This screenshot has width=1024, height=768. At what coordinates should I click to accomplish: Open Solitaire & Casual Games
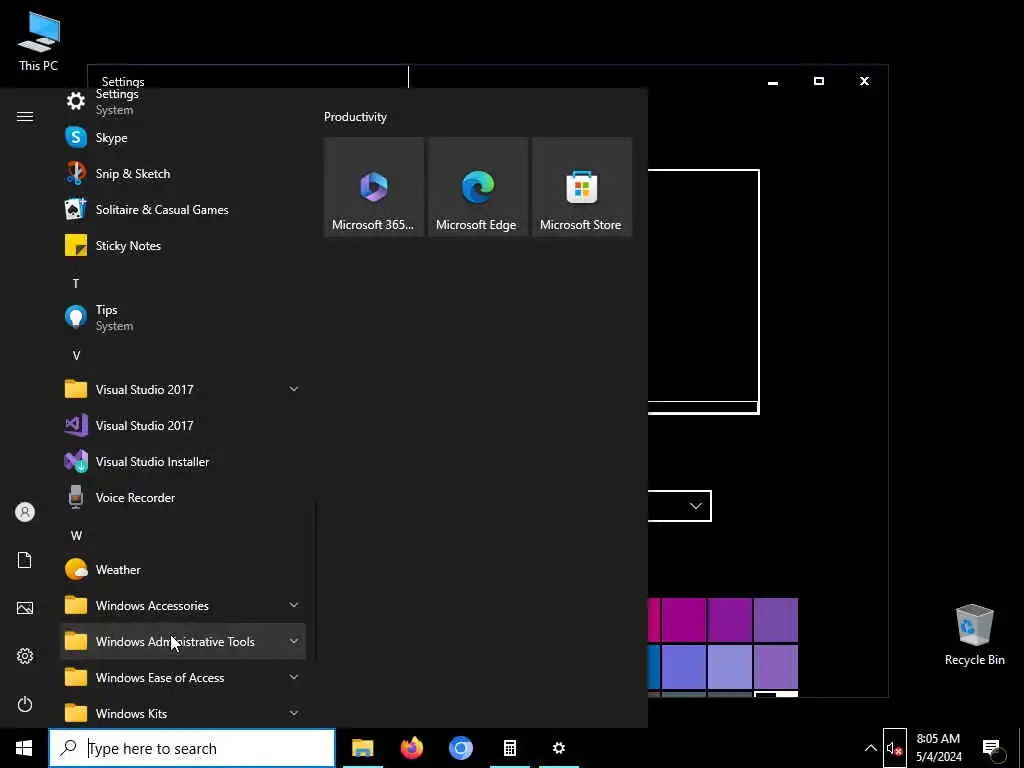click(x=183, y=210)
